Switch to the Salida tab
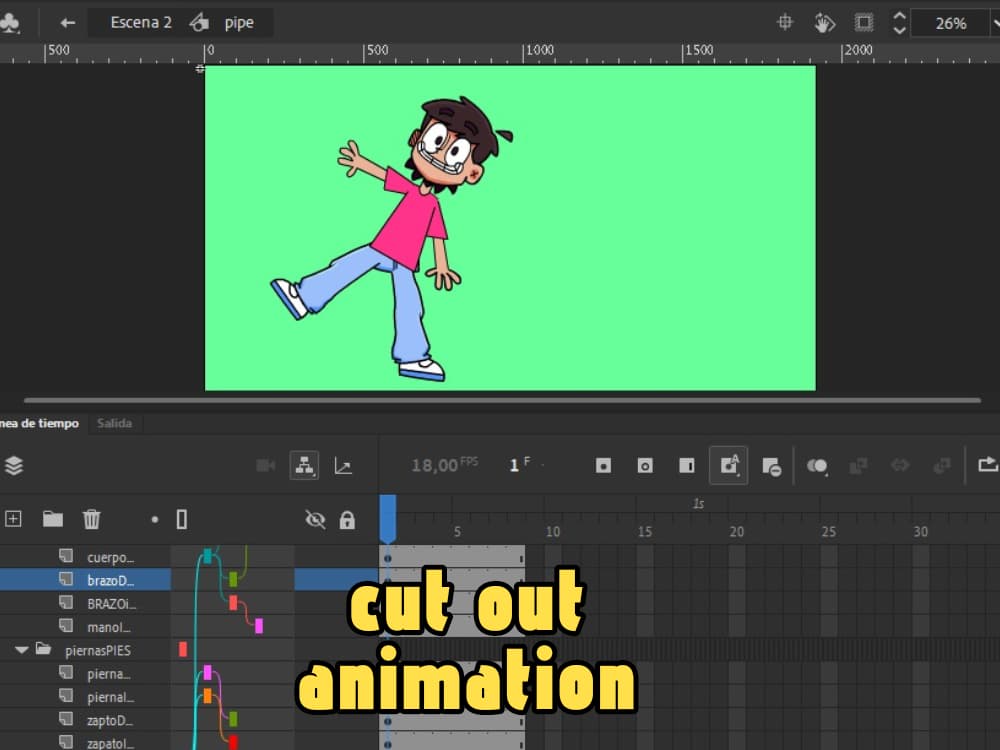Image resolution: width=1000 pixels, height=750 pixels. [x=114, y=423]
